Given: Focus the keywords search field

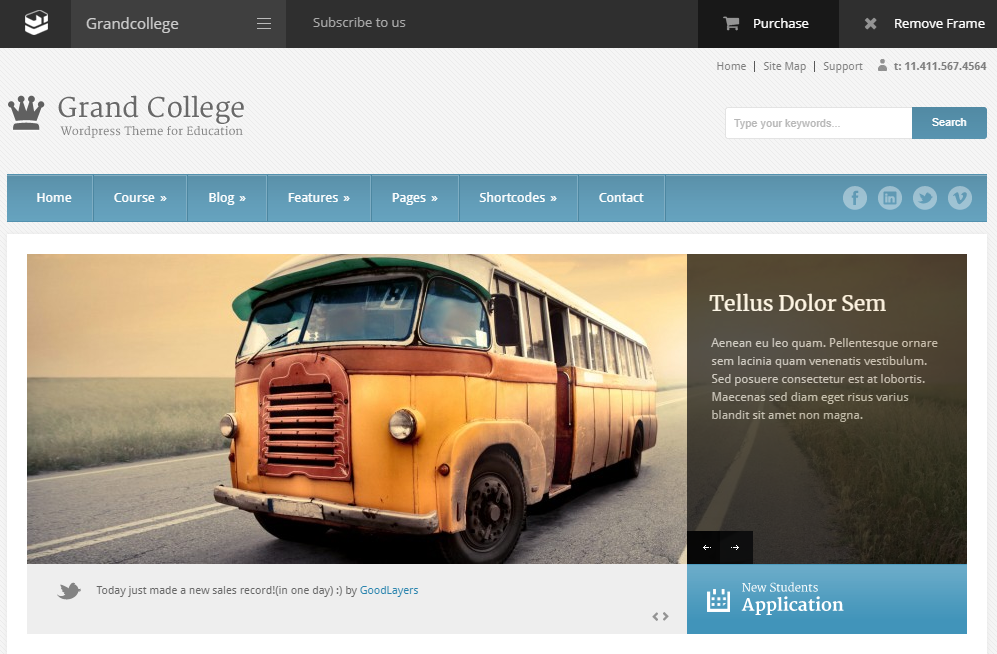Looking at the screenshot, I should pyautogui.click(x=818, y=123).
